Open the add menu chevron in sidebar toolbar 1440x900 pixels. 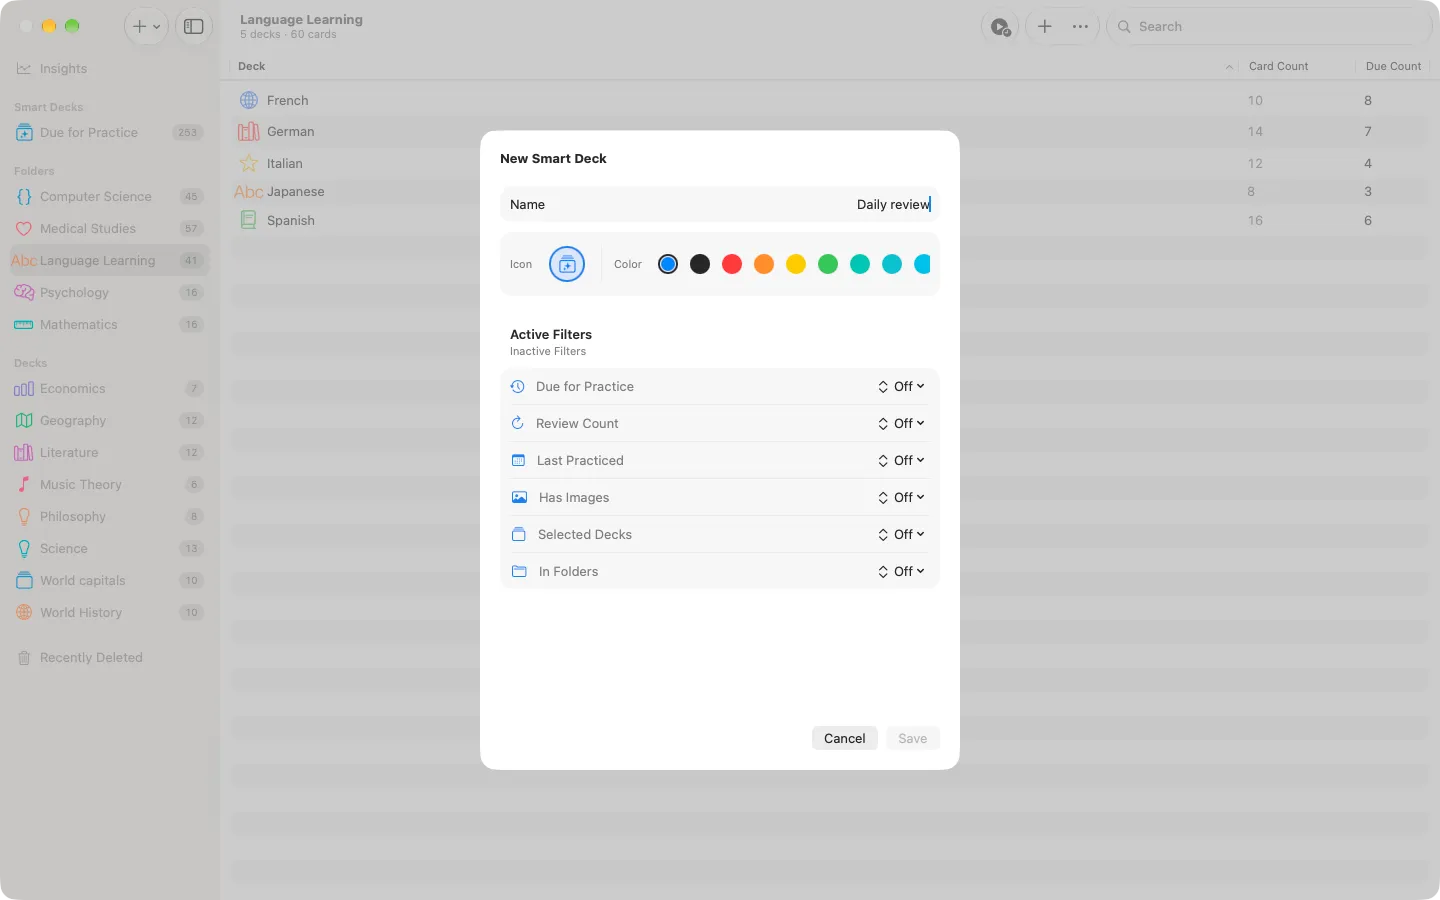156,27
